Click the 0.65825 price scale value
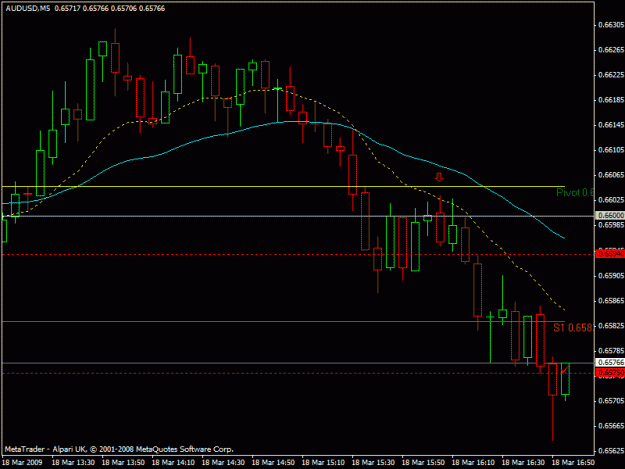This screenshot has width=625, height=469. tap(611, 326)
